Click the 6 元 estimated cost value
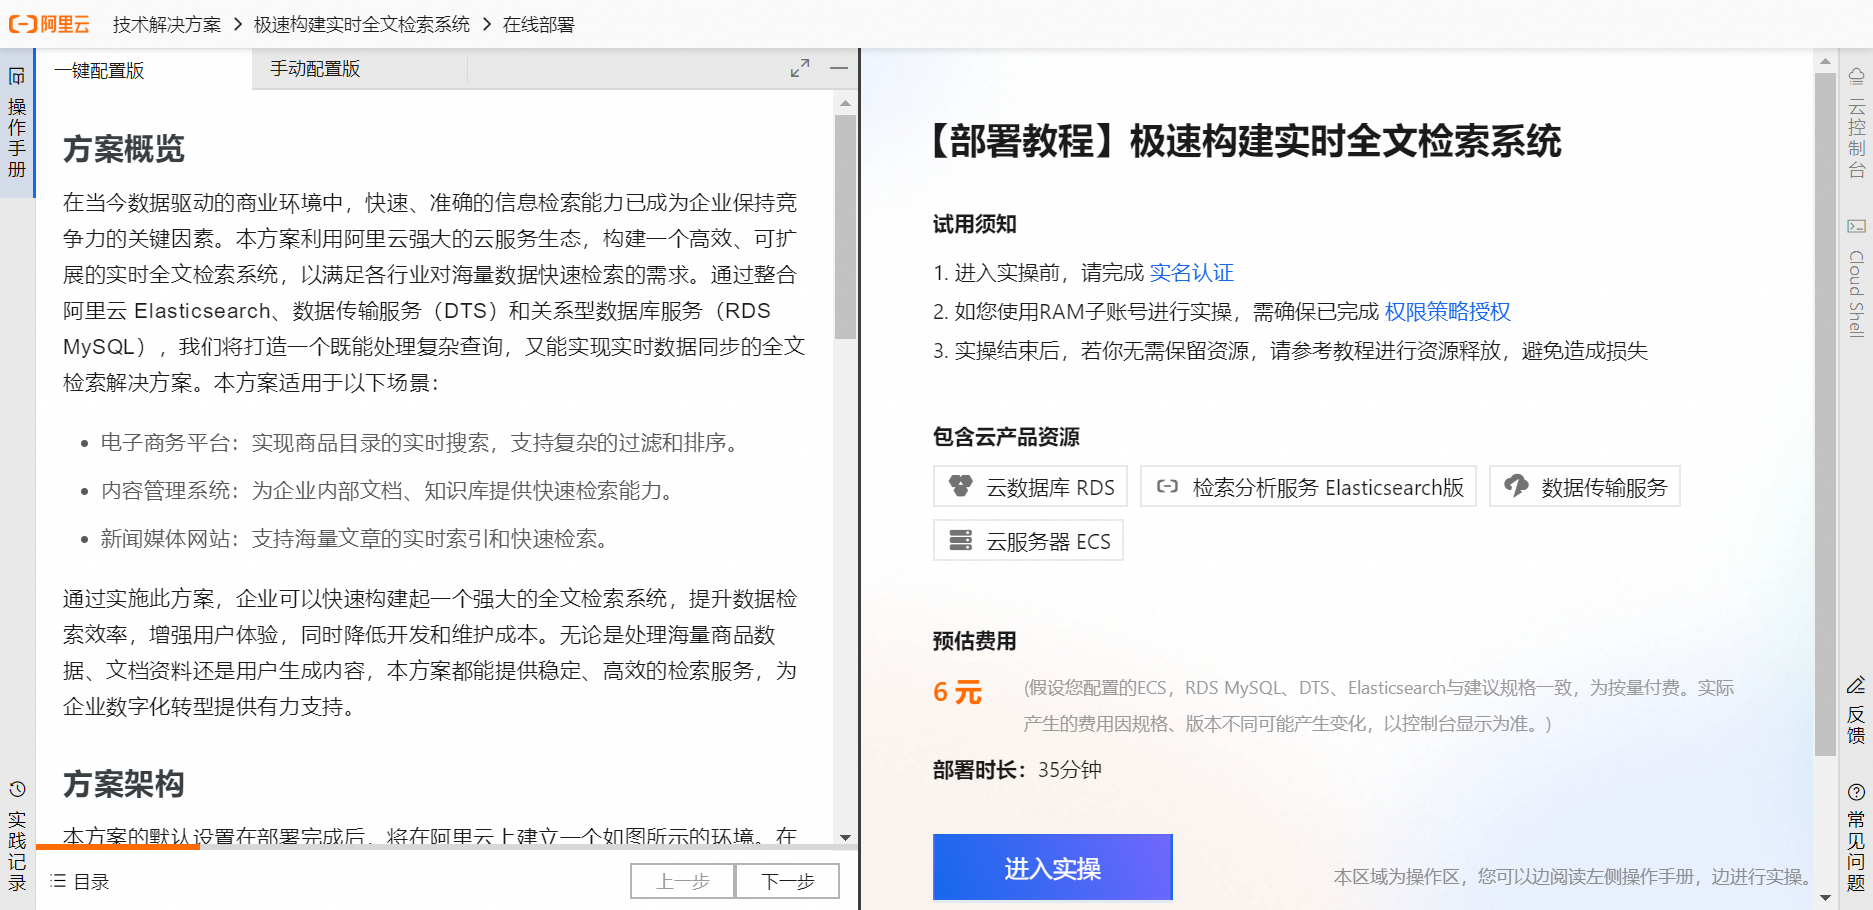1873x910 pixels. tap(958, 692)
